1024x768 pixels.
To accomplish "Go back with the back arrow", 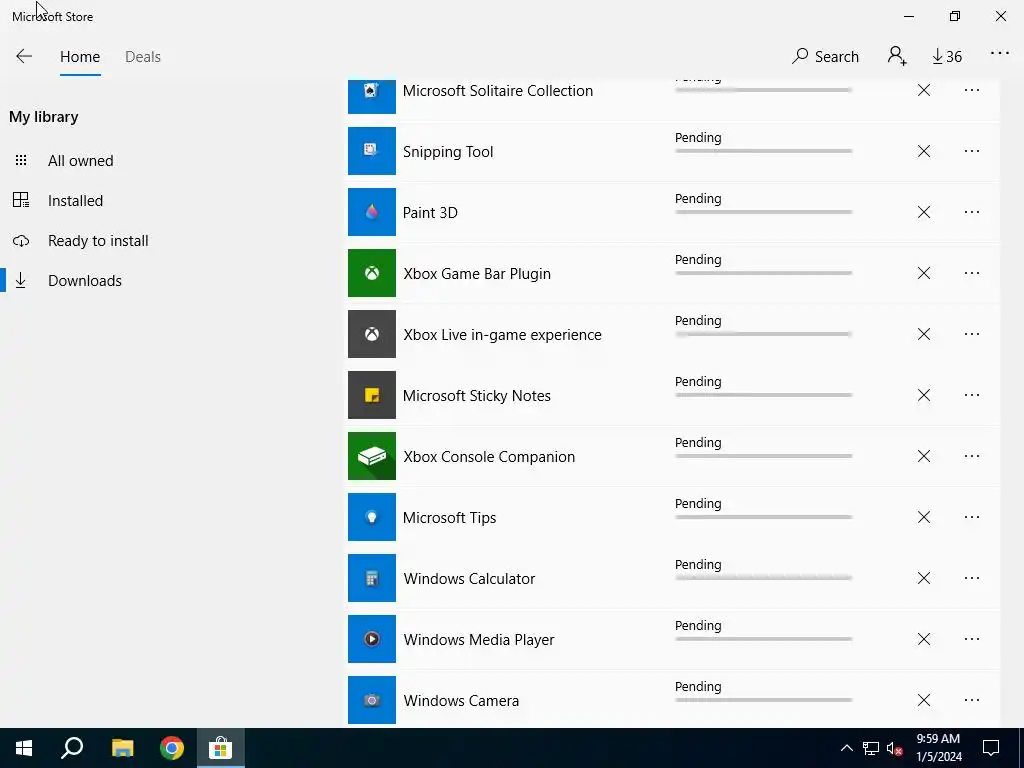I will coord(24,56).
